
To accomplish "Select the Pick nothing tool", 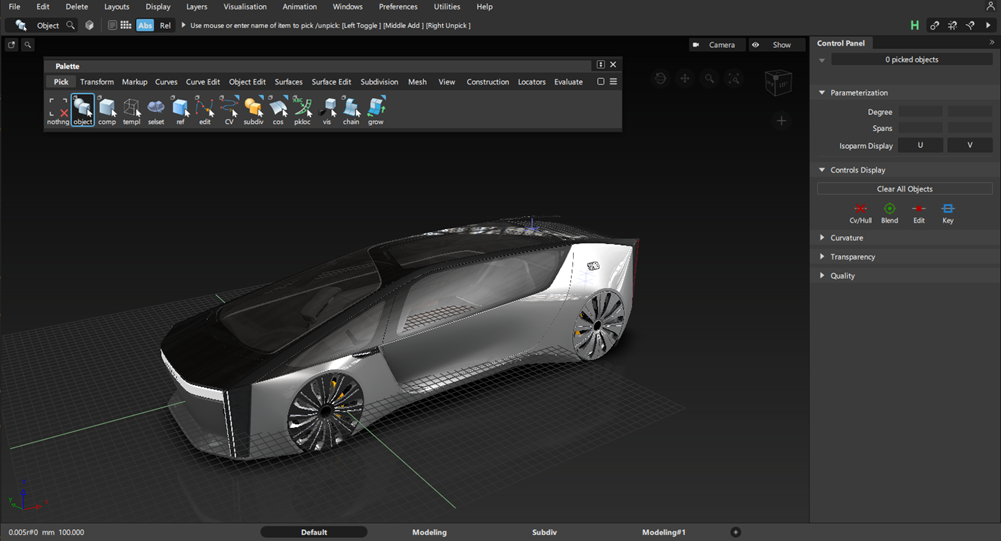I will [x=58, y=108].
